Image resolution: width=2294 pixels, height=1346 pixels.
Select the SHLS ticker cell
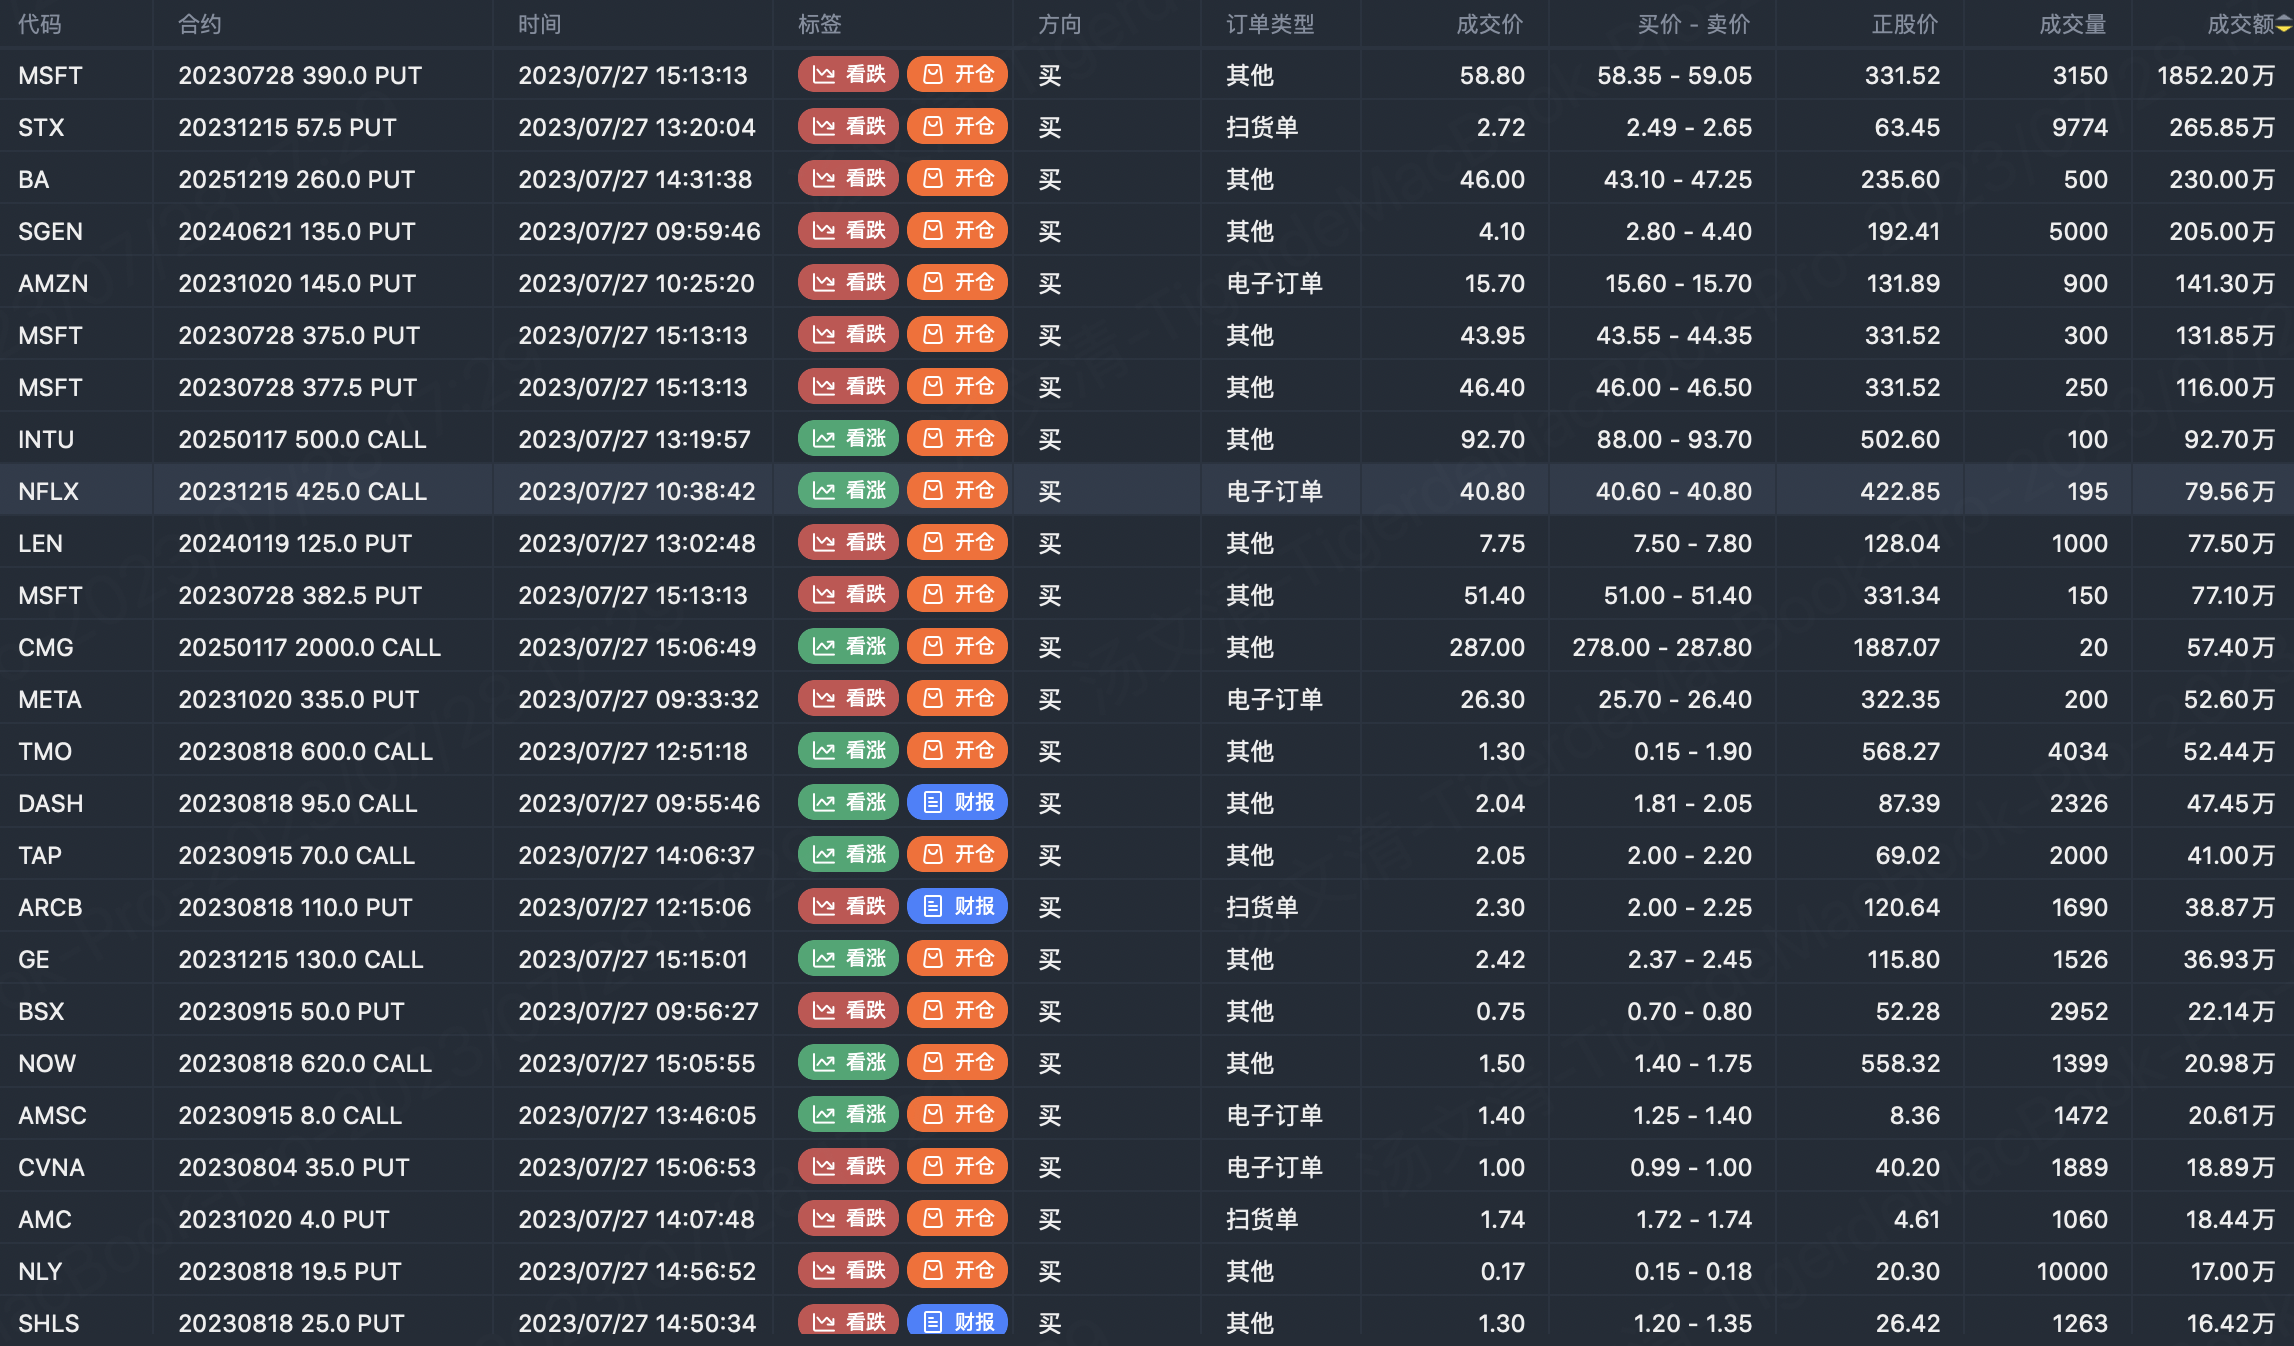point(48,1323)
